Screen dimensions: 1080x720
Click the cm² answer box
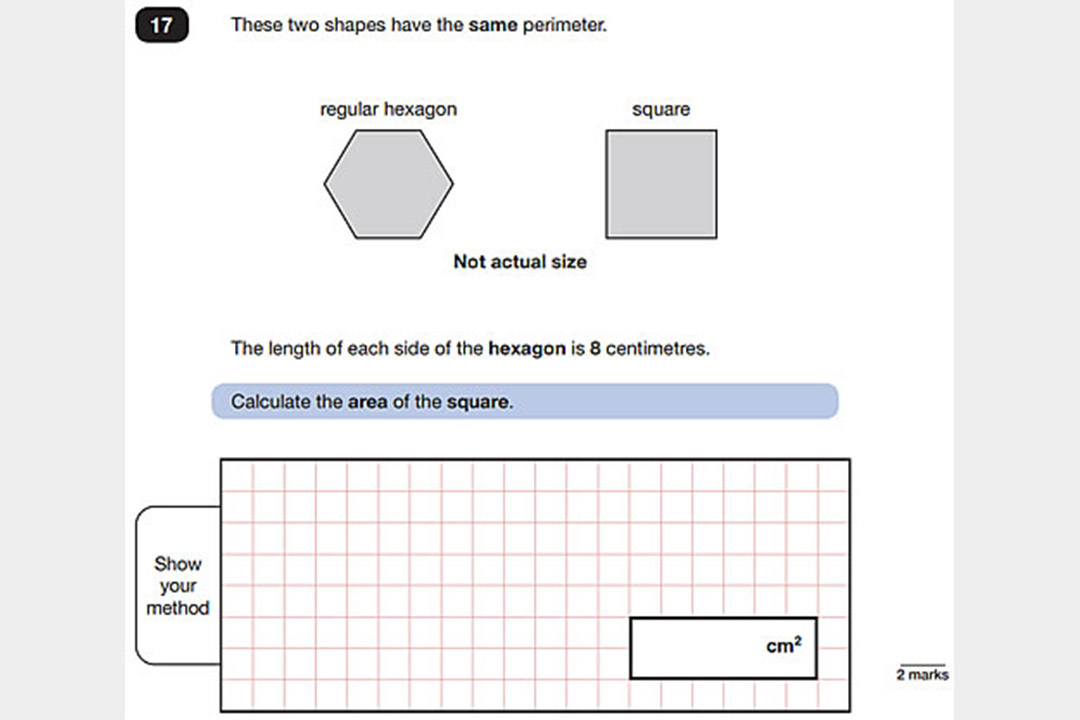722,647
